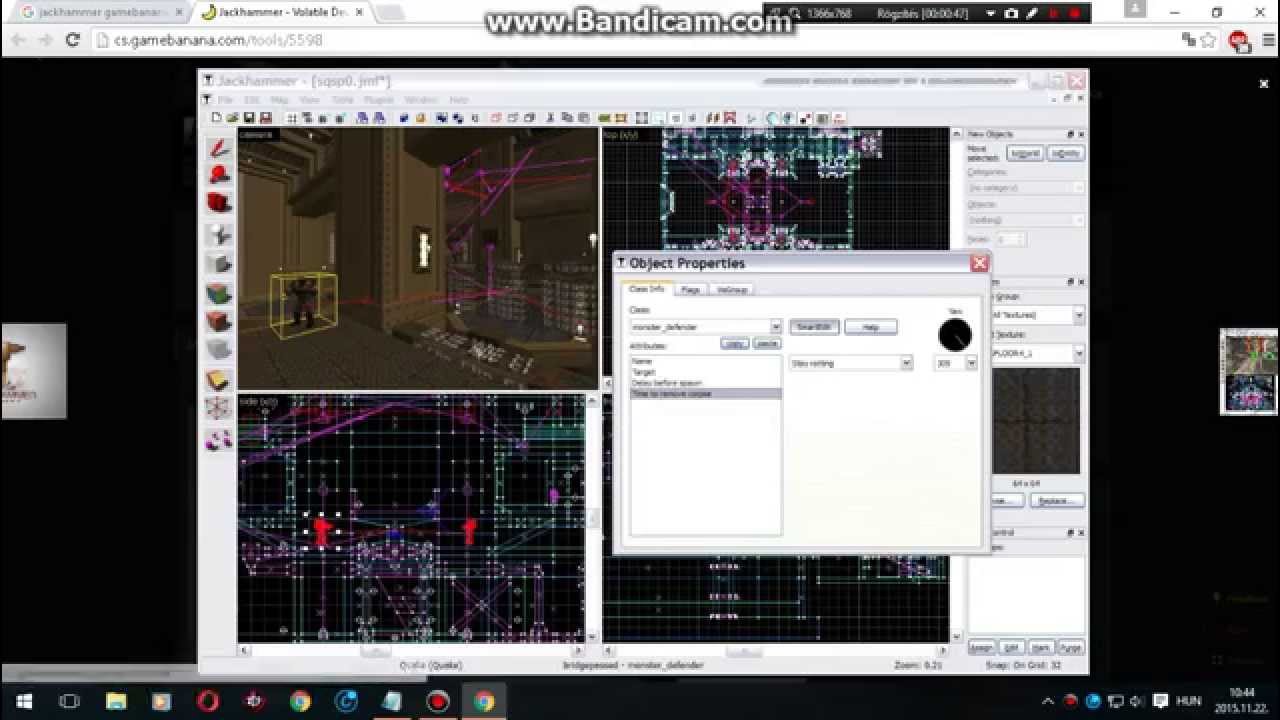Click the red-white texture toolbar icon
Screen dimensions: 1280x720
[730, 118]
